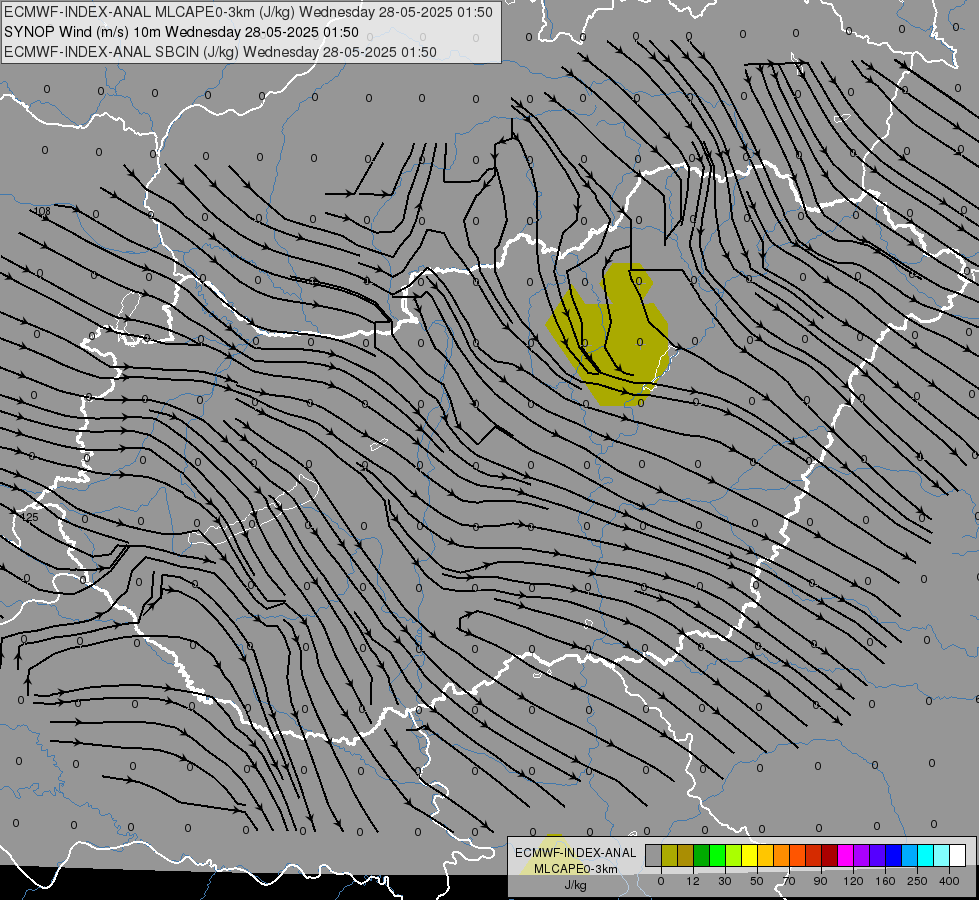This screenshot has width=979, height=900.
Task: Click the 125 value label on map
Action: point(29,517)
